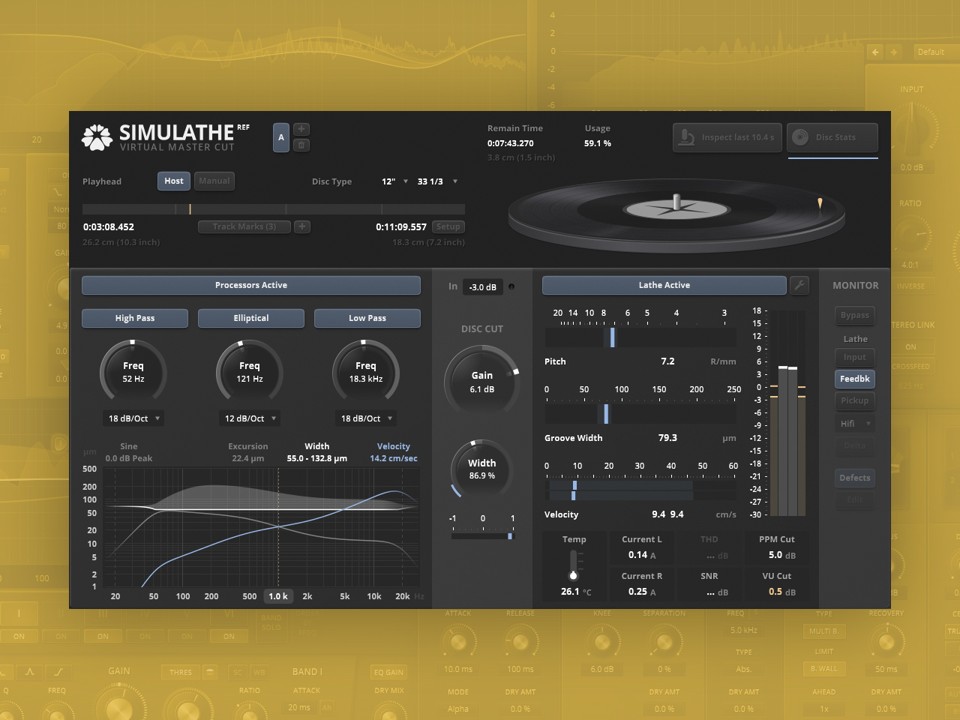Click the indicator dot beside In level
The image size is (960, 720).
[512, 287]
